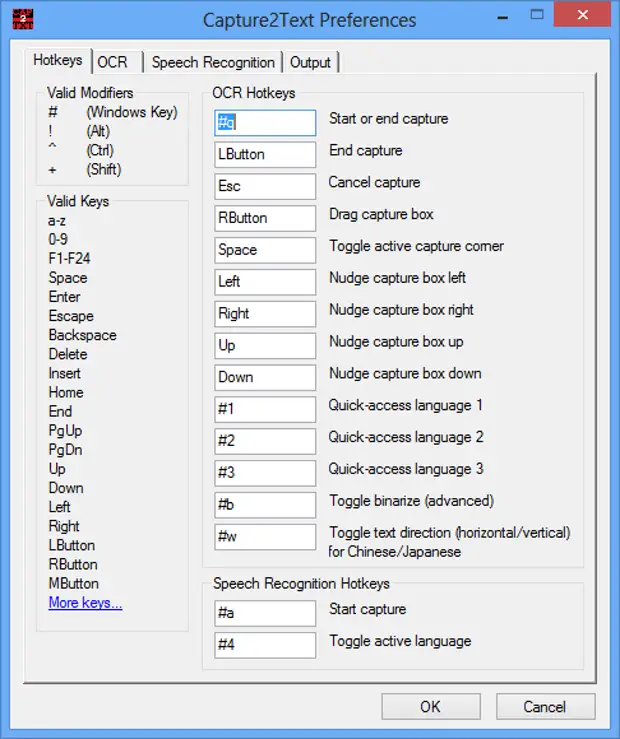The image size is (620, 739).
Task: Click the Toggle binarize hotkey field
Action: 265,505
